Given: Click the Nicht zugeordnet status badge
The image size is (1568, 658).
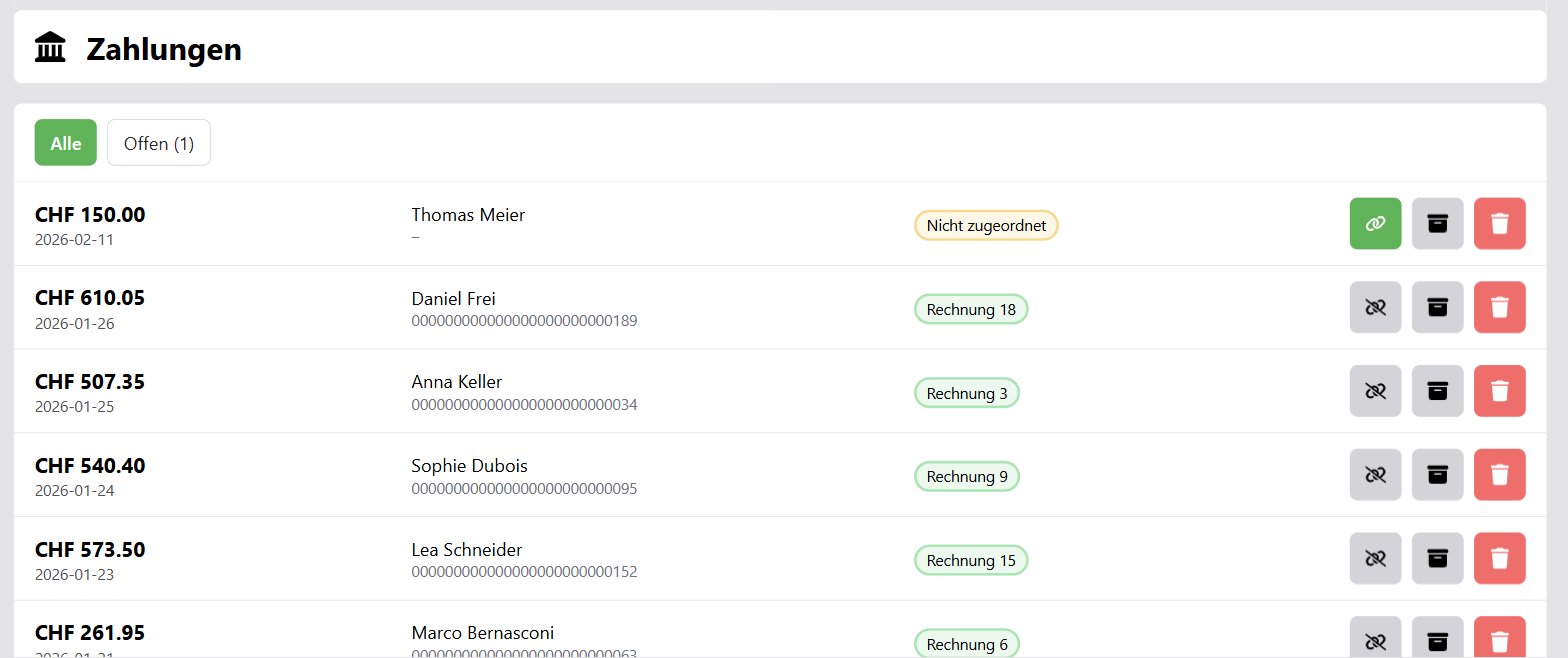Looking at the screenshot, I should point(986,226).
